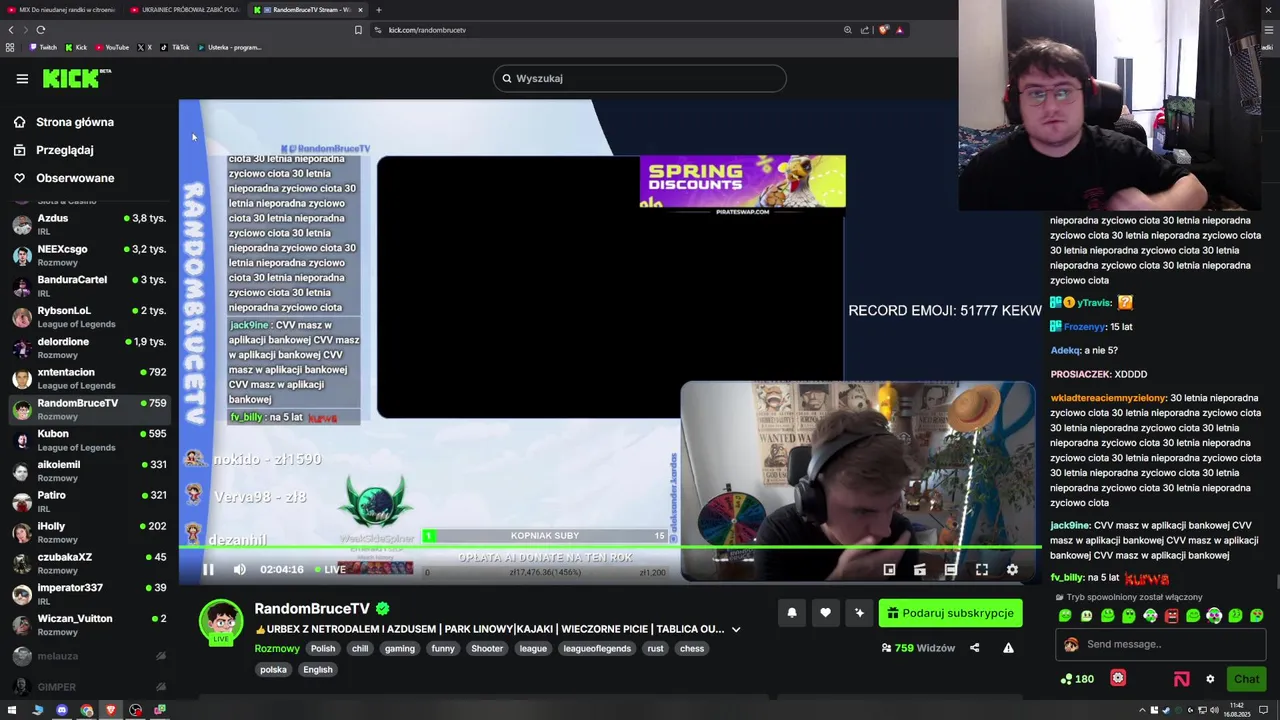Click the chess tag
Image resolution: width=1280 pixels, height=720 pixels.
pos(692,648)
